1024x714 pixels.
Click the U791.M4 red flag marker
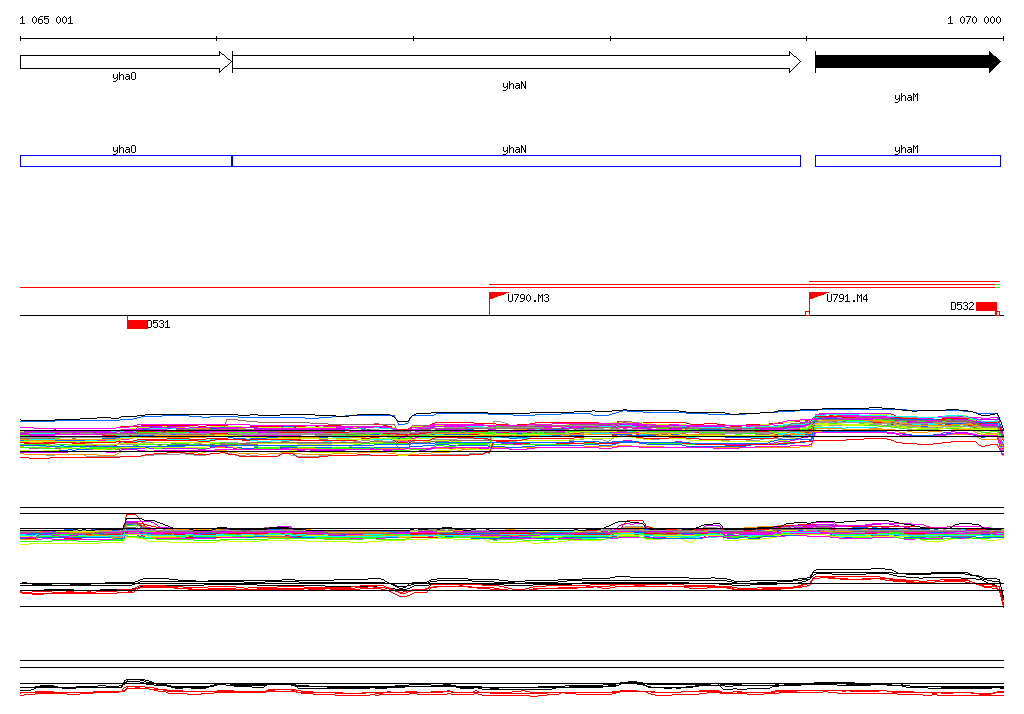pos(818,297)
